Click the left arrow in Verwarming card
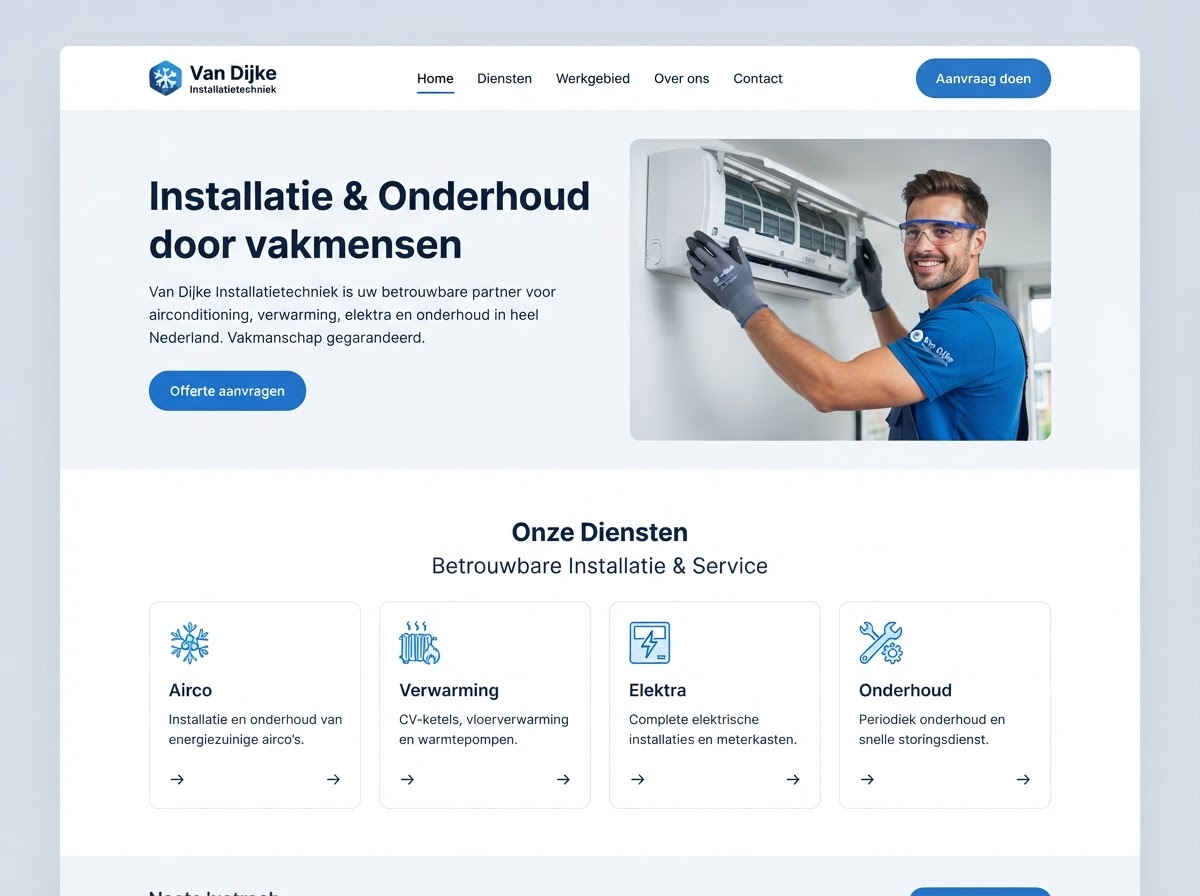Viewport: 1200px width, 896px height. (407, 780)
